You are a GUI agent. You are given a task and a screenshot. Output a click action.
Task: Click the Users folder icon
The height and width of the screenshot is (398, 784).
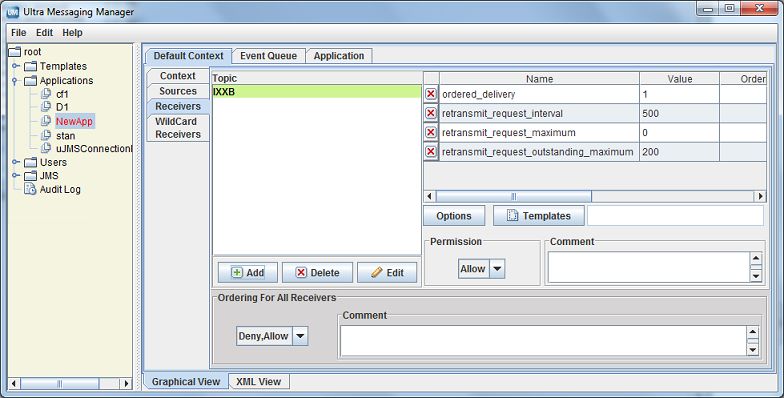click(31, 162)
